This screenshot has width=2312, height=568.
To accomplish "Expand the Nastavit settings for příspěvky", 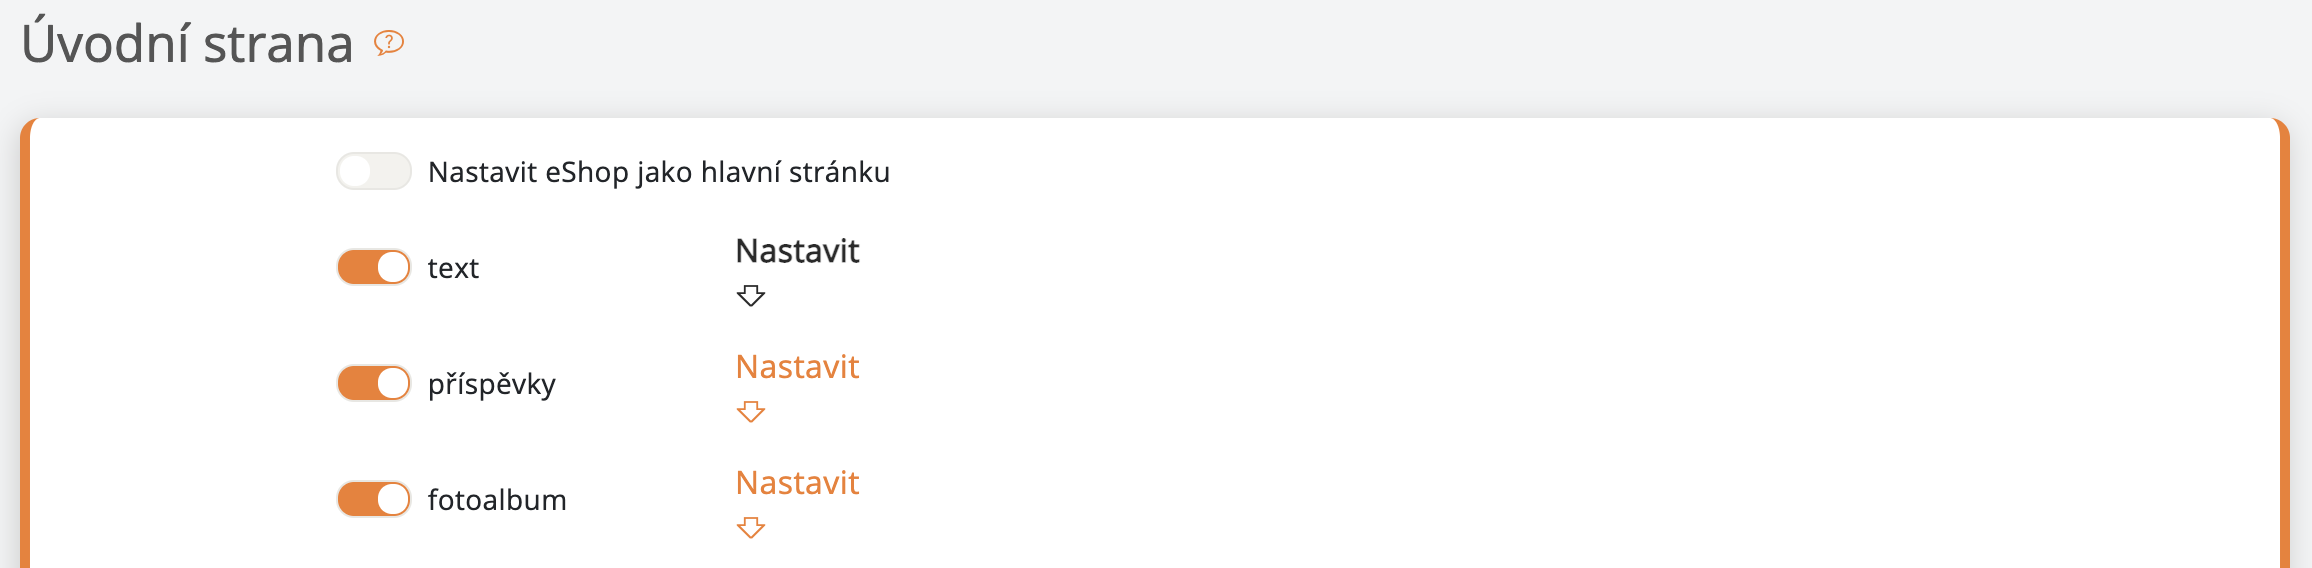I will 797,367.
